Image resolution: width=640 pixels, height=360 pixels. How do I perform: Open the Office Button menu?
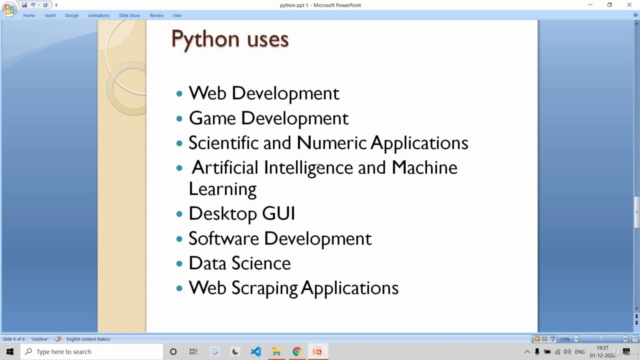pos(9,9)
